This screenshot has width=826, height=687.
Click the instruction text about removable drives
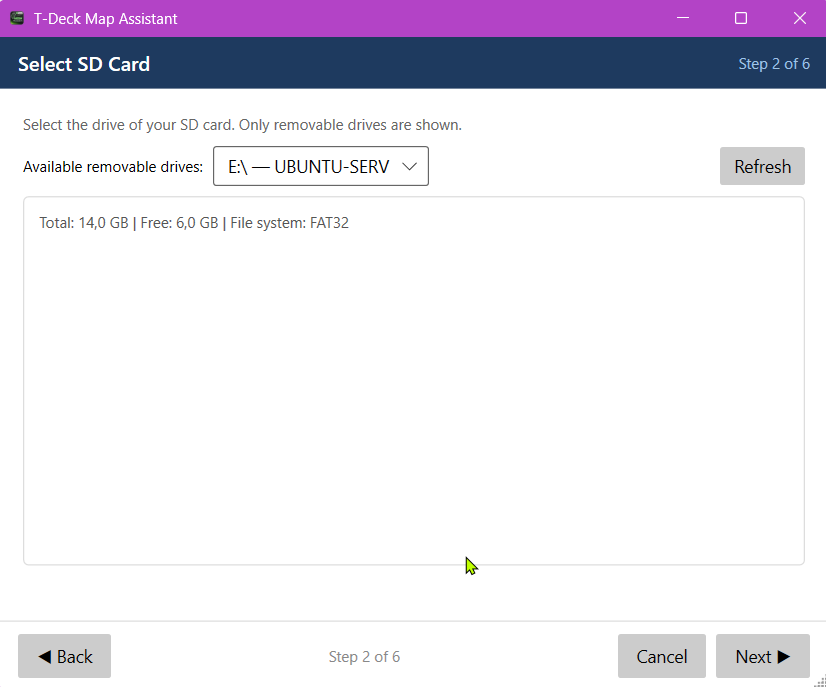click(x=242, y=125)
